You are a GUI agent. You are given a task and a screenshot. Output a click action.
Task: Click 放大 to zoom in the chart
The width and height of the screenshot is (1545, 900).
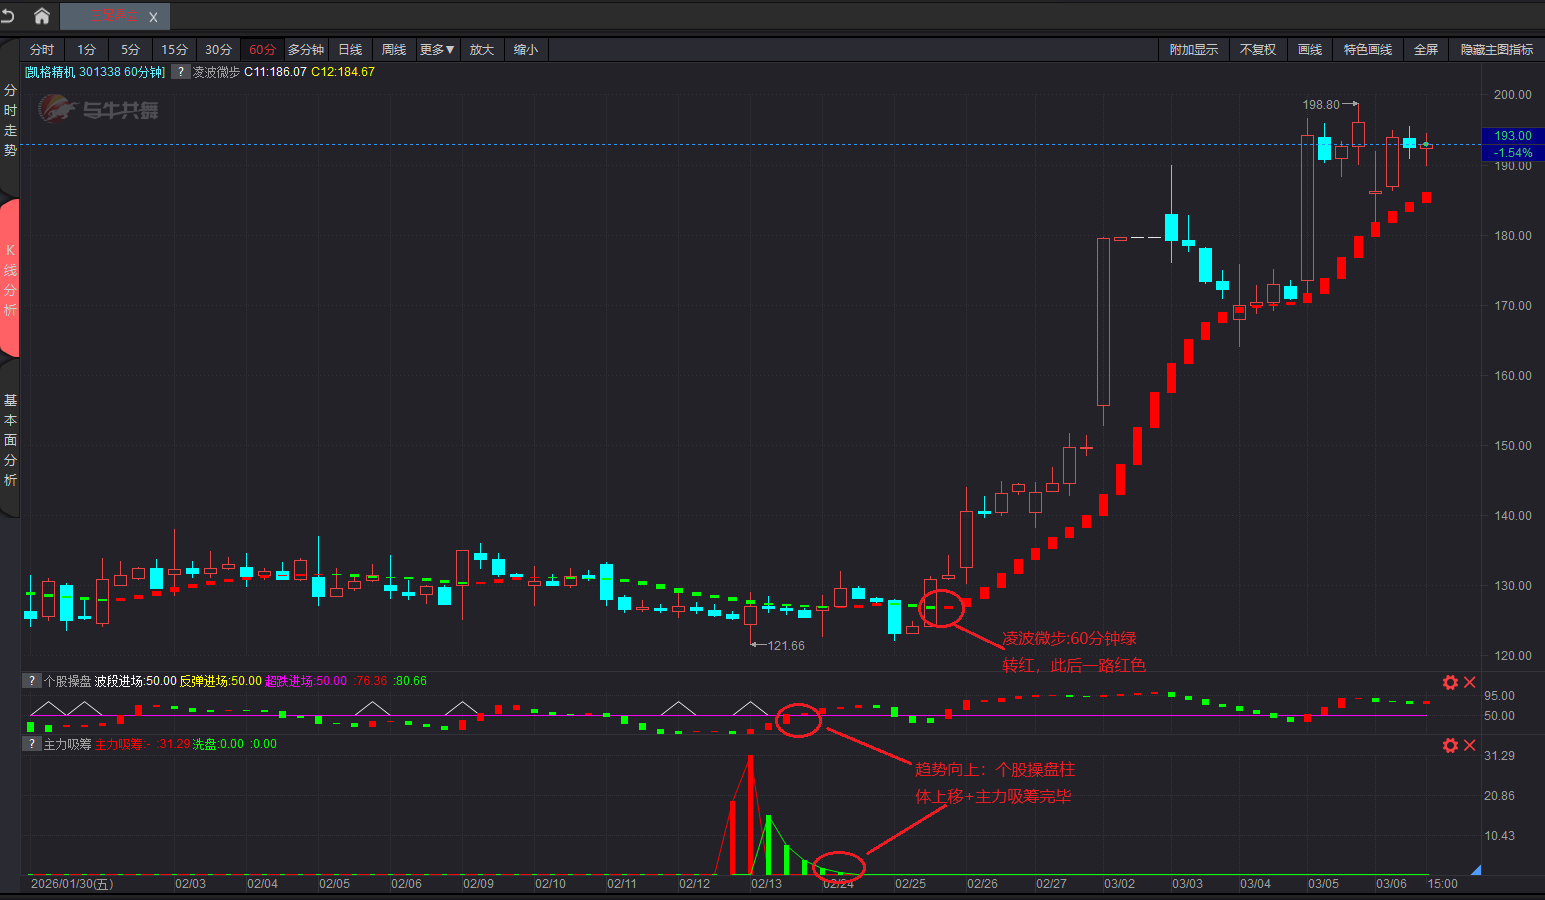tap(482, 50)
